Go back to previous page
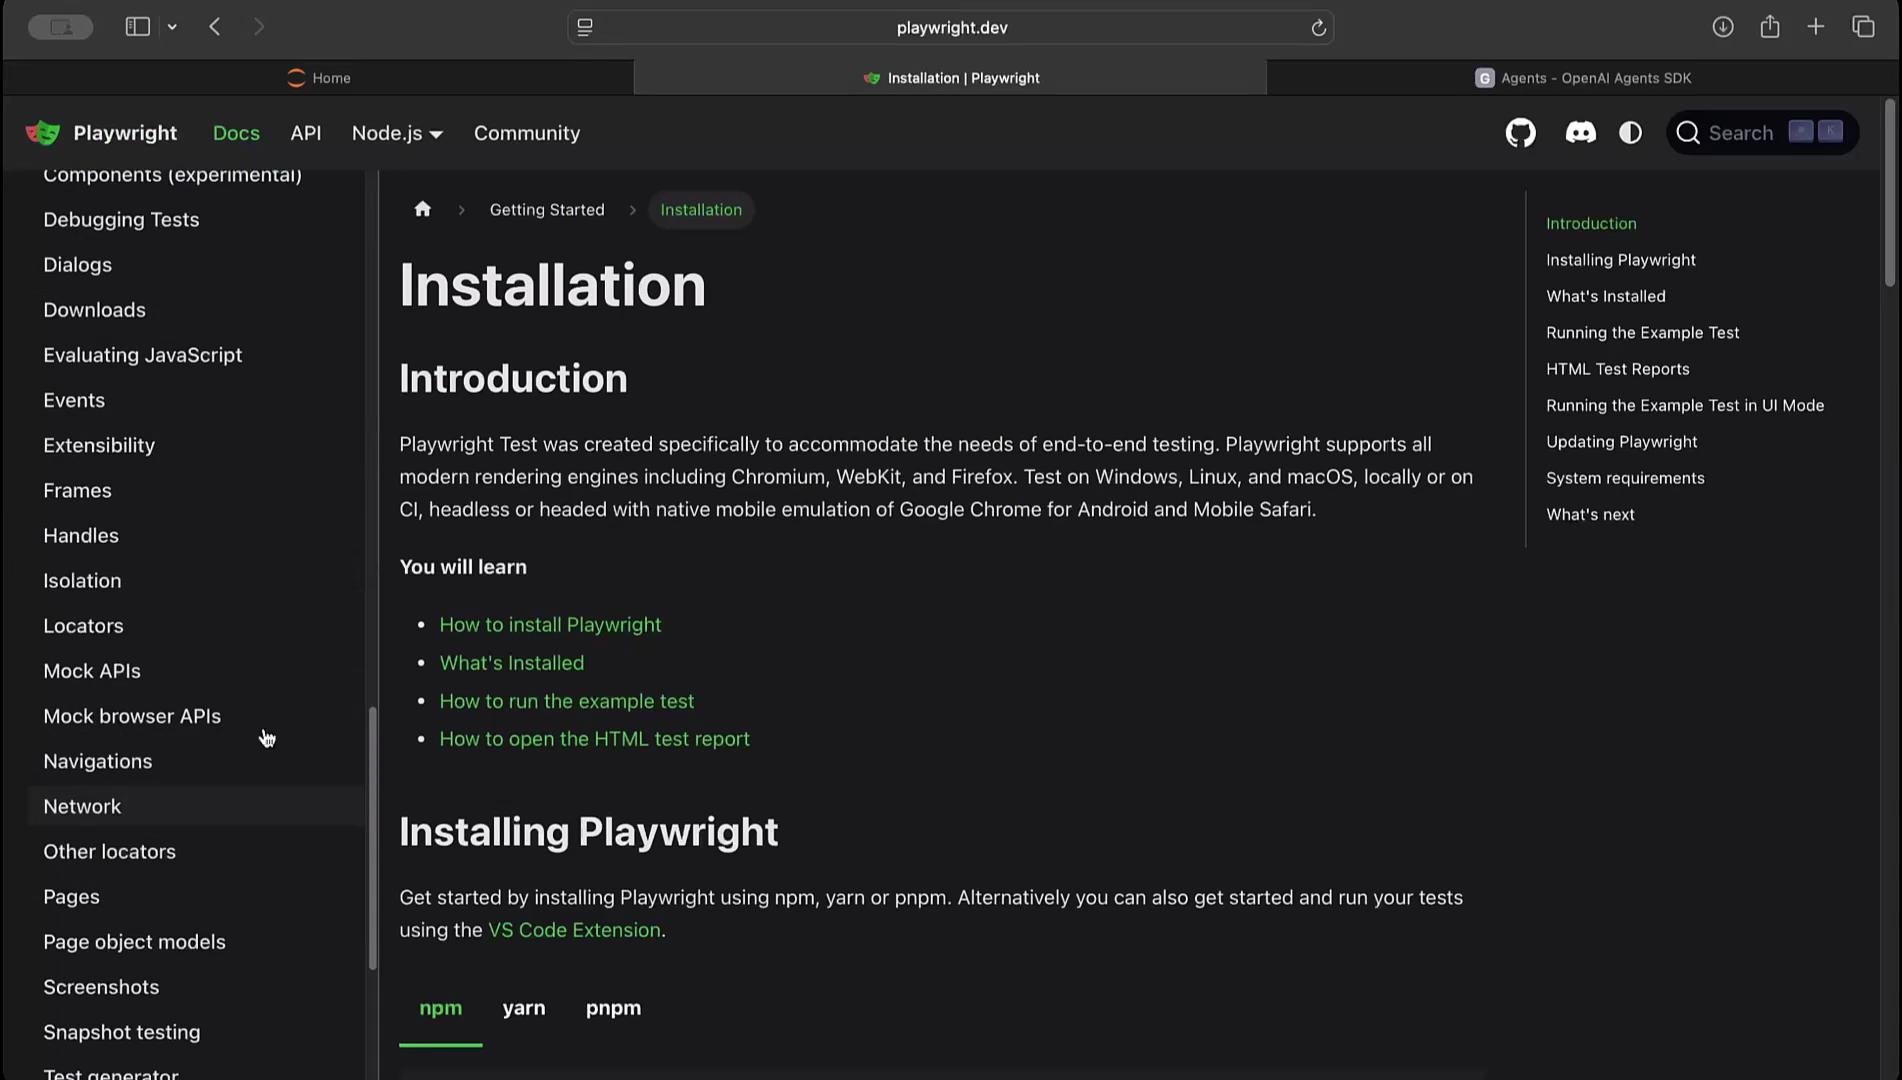1902x1080 pixels. click(x=214, y=27)
